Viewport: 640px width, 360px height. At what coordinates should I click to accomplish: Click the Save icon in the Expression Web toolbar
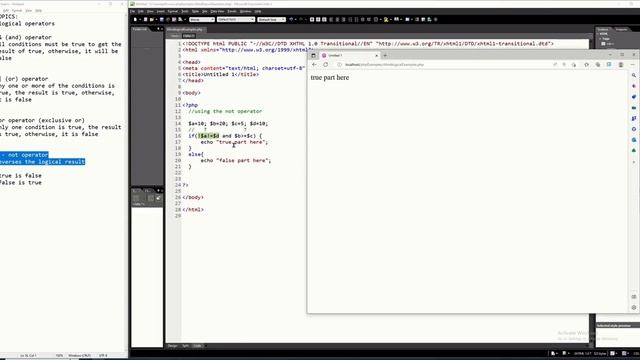pyautogui.click(x=162, y=19)
